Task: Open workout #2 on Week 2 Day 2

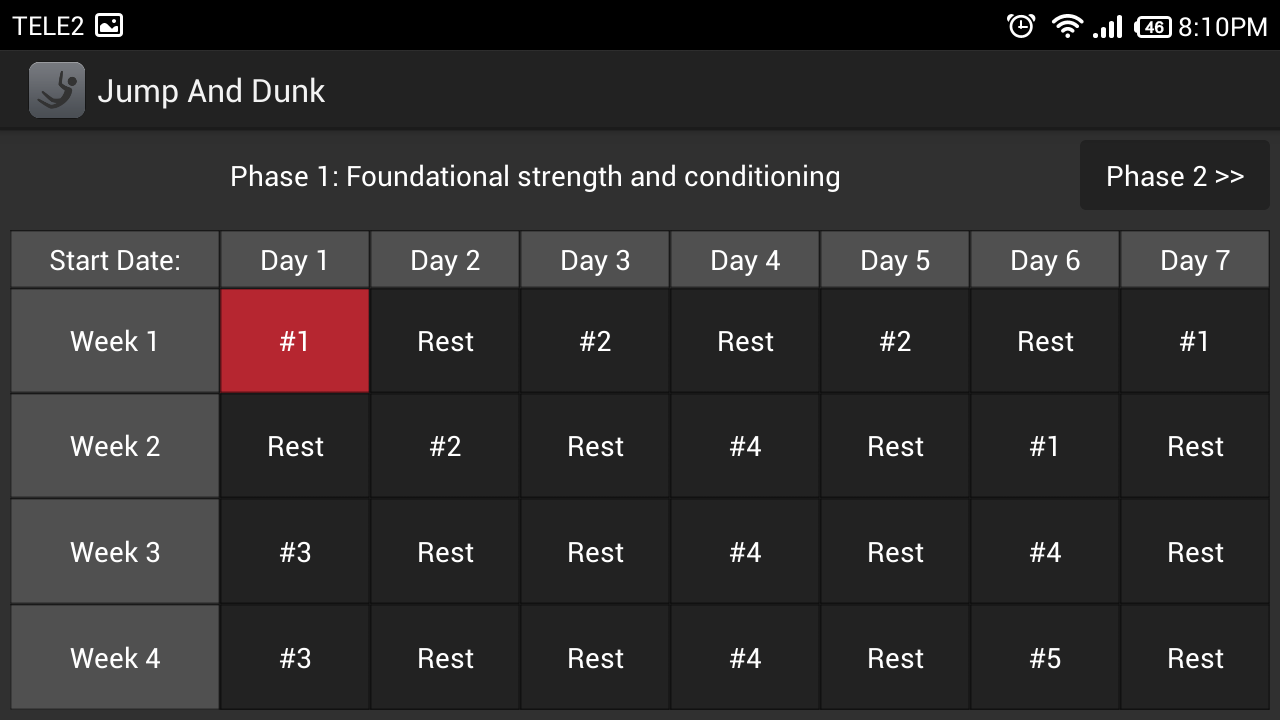Action: click(445, 446)
